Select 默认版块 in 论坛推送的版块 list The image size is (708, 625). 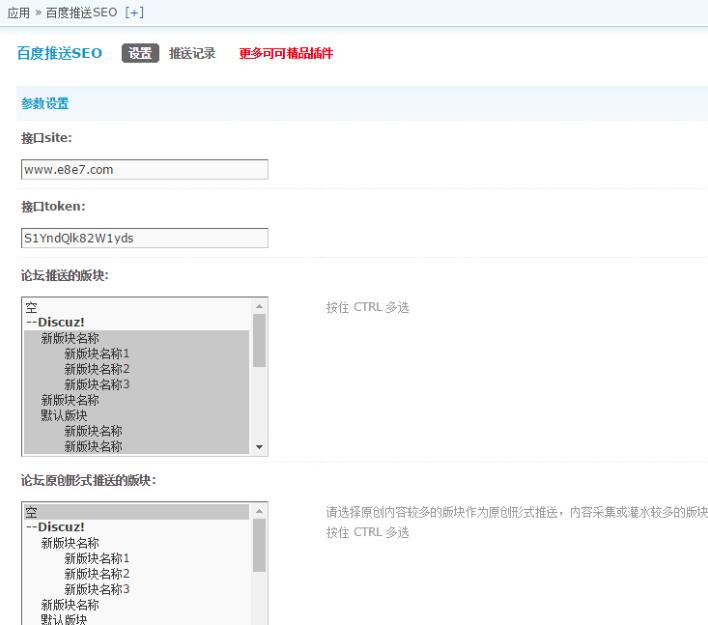(x=136, y=415)
